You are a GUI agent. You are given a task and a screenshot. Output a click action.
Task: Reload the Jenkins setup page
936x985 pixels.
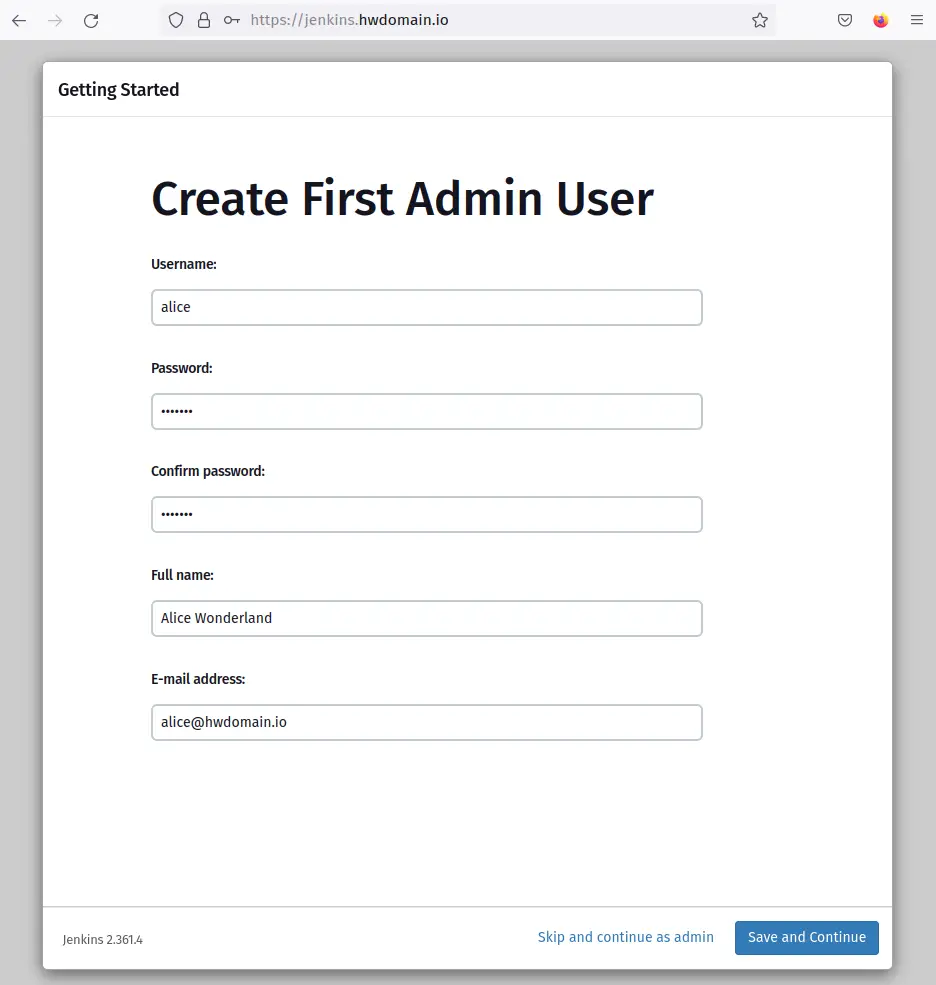point(91,20)
